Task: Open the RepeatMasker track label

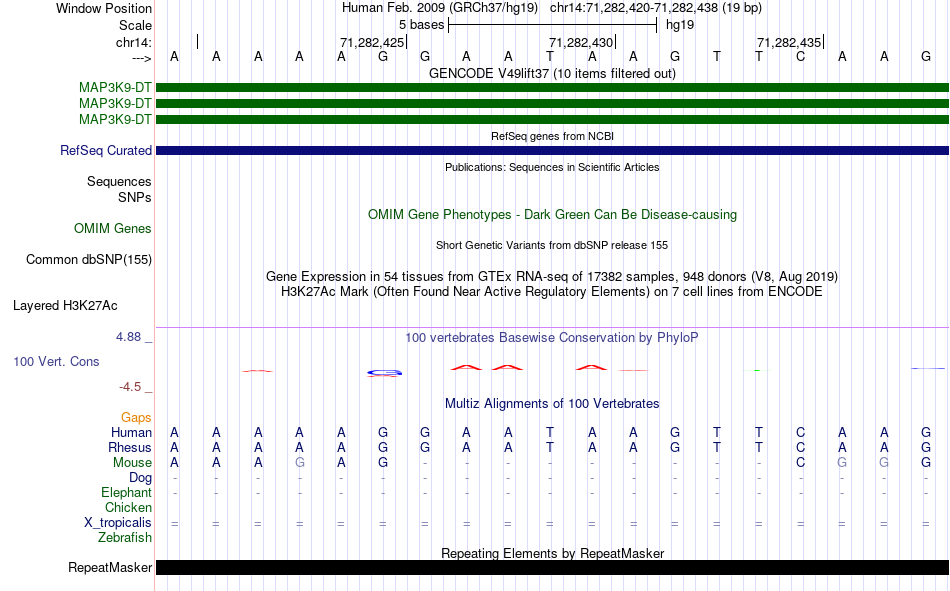Action: click(x=110, y=567)
